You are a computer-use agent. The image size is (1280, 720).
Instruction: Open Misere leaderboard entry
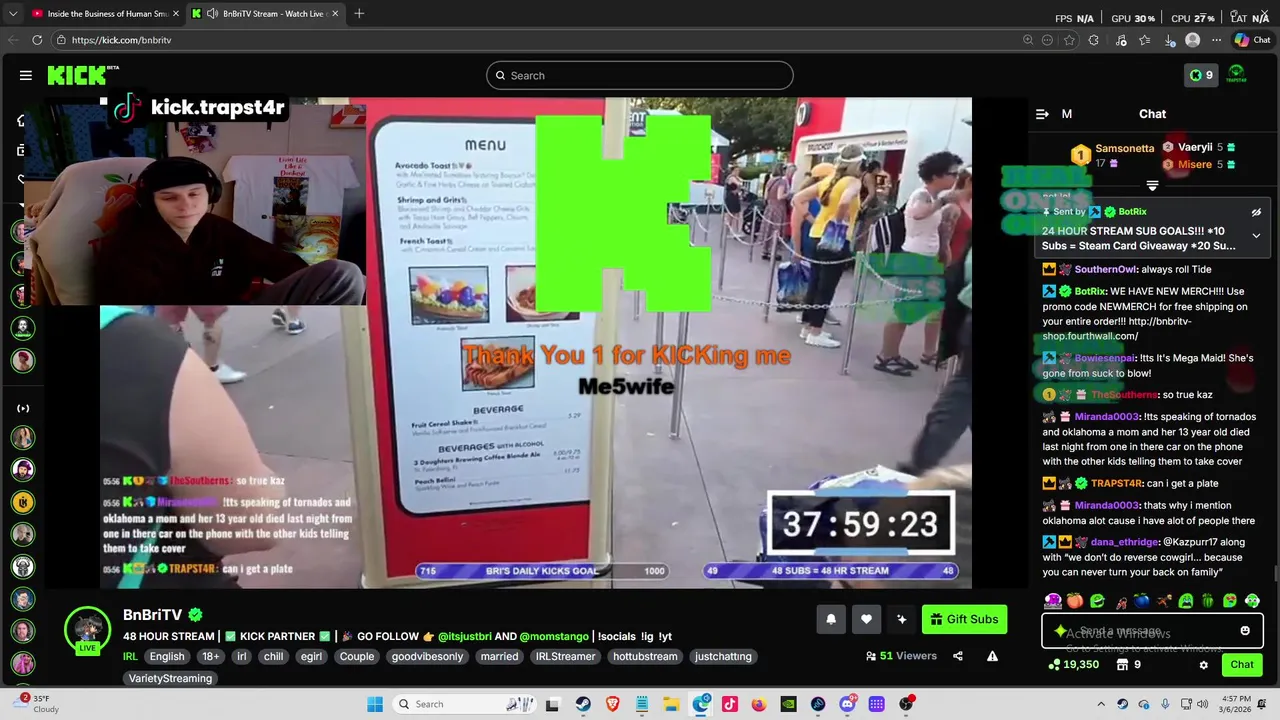[x=1199, y=164]
